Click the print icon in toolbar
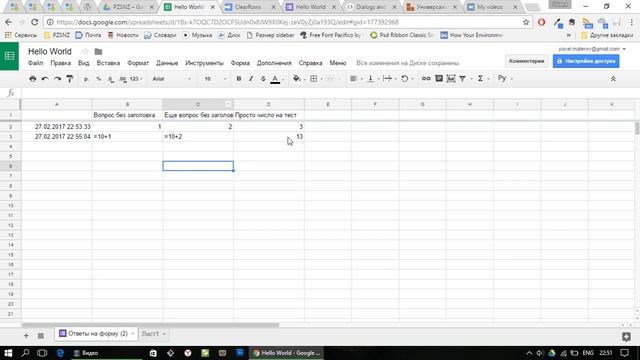The image size is (640, 360). coord(33,79)
